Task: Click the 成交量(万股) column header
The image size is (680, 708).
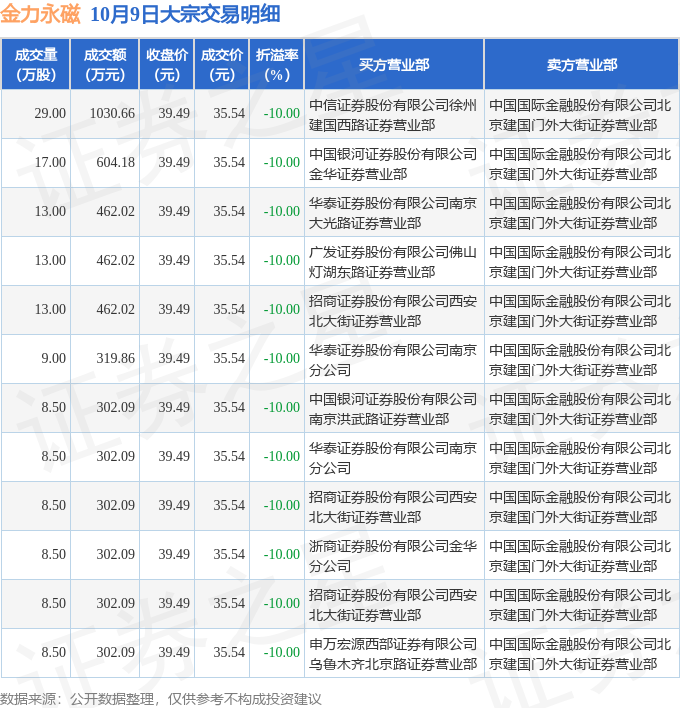Action: tap(36, 65)
